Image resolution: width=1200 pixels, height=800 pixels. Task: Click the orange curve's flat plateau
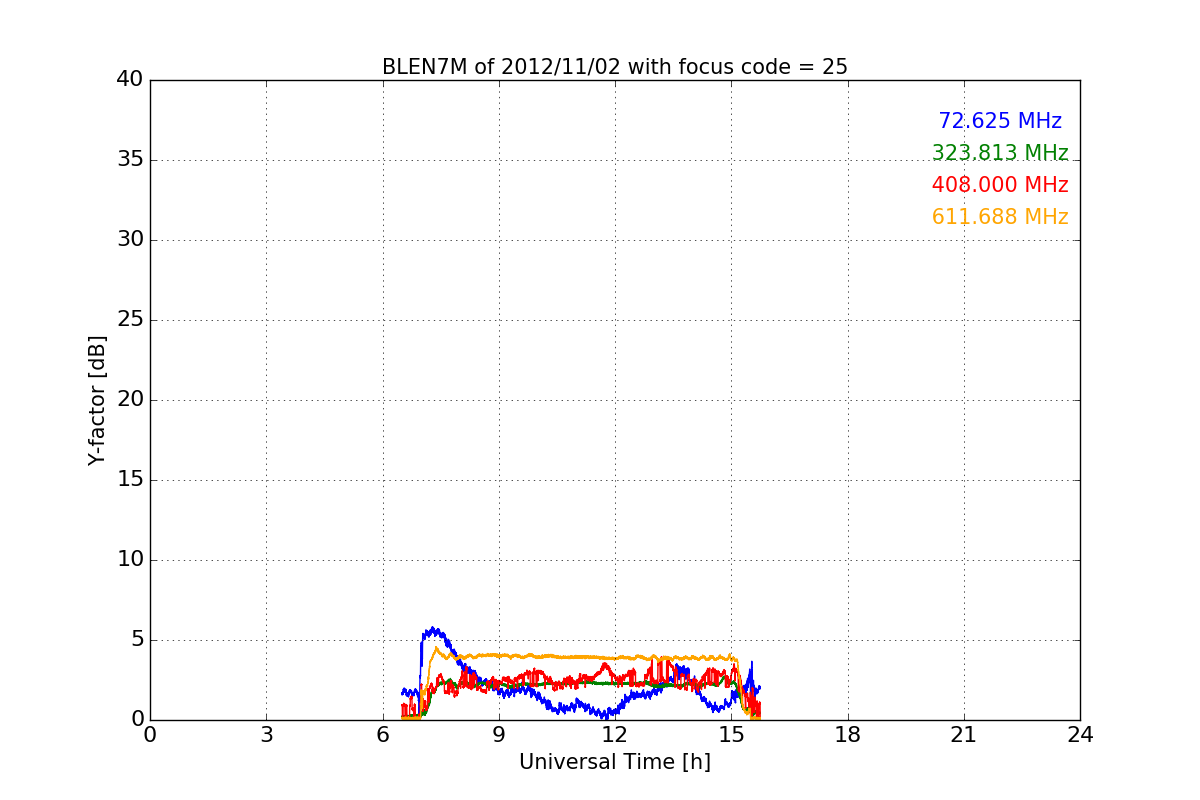point(590,657)
